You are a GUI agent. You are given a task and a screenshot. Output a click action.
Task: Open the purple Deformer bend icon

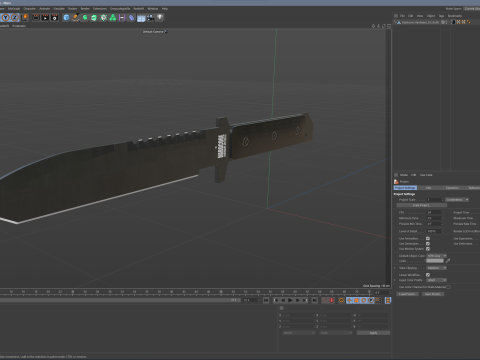click(x=122, y=17)
